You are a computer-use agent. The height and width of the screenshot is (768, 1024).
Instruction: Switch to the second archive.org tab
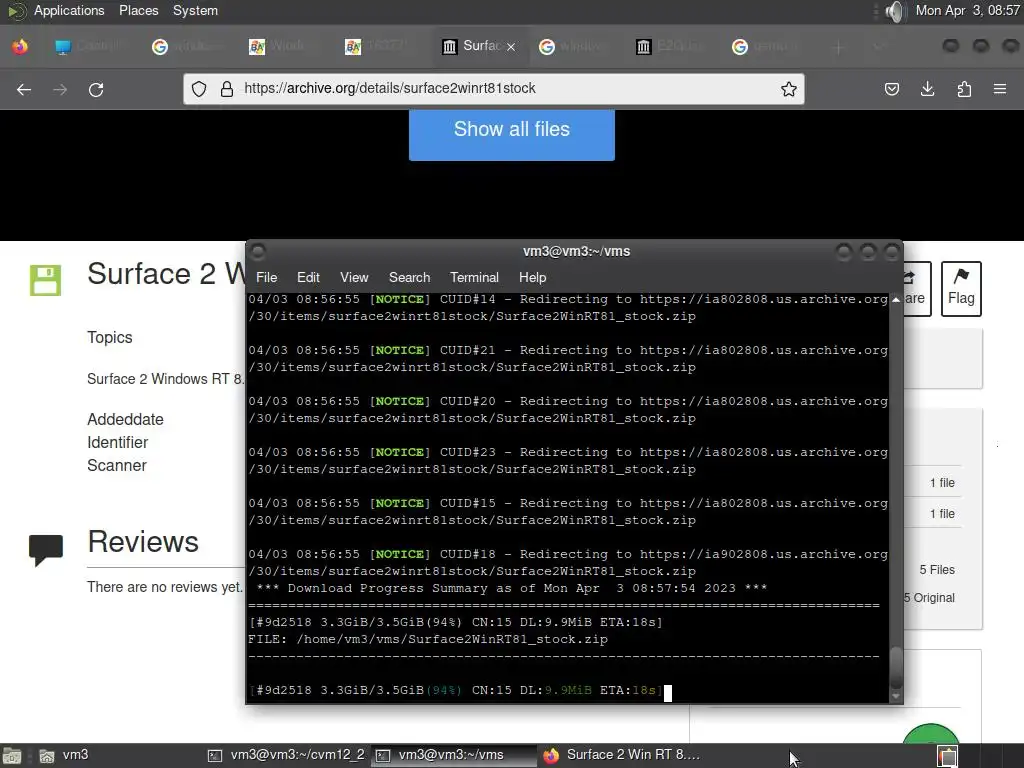point(671,46)
